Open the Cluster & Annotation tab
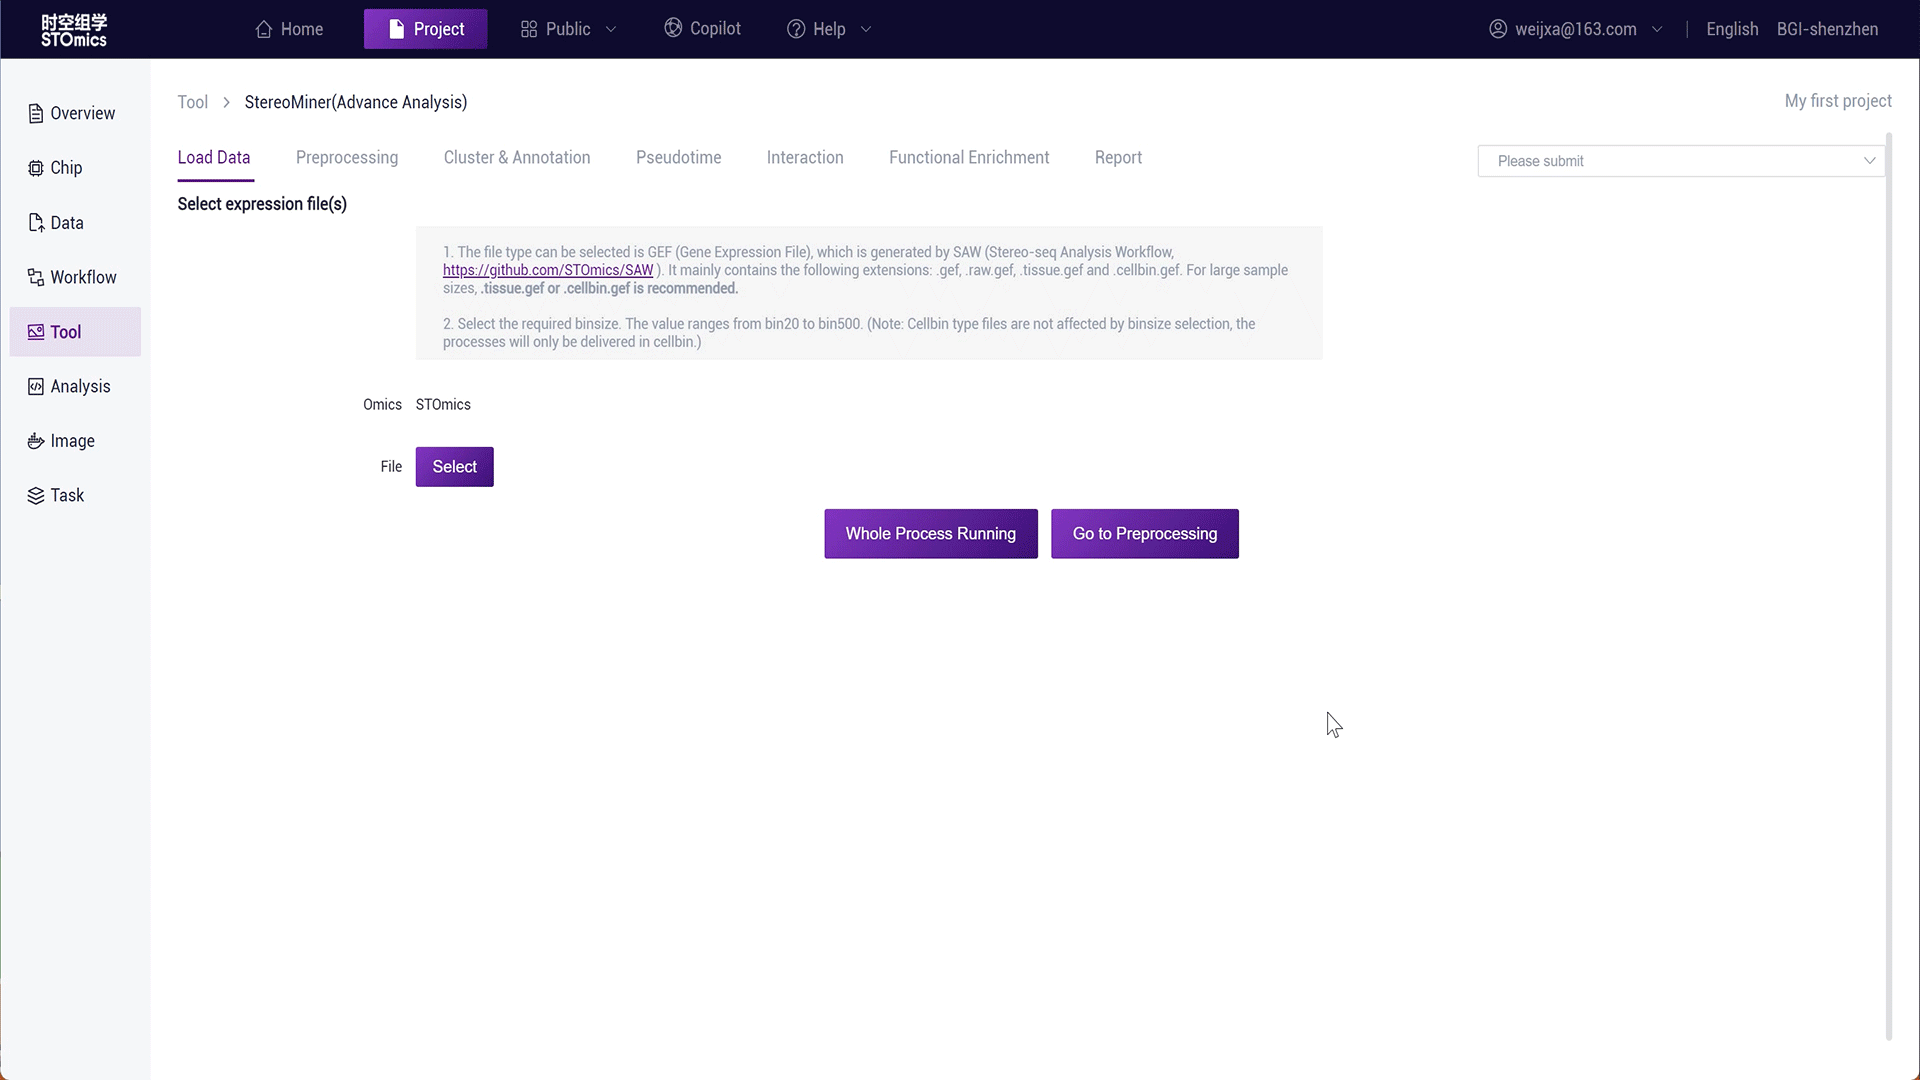1920x1080 pixels. pyautogui.click(x=517, y=157)
